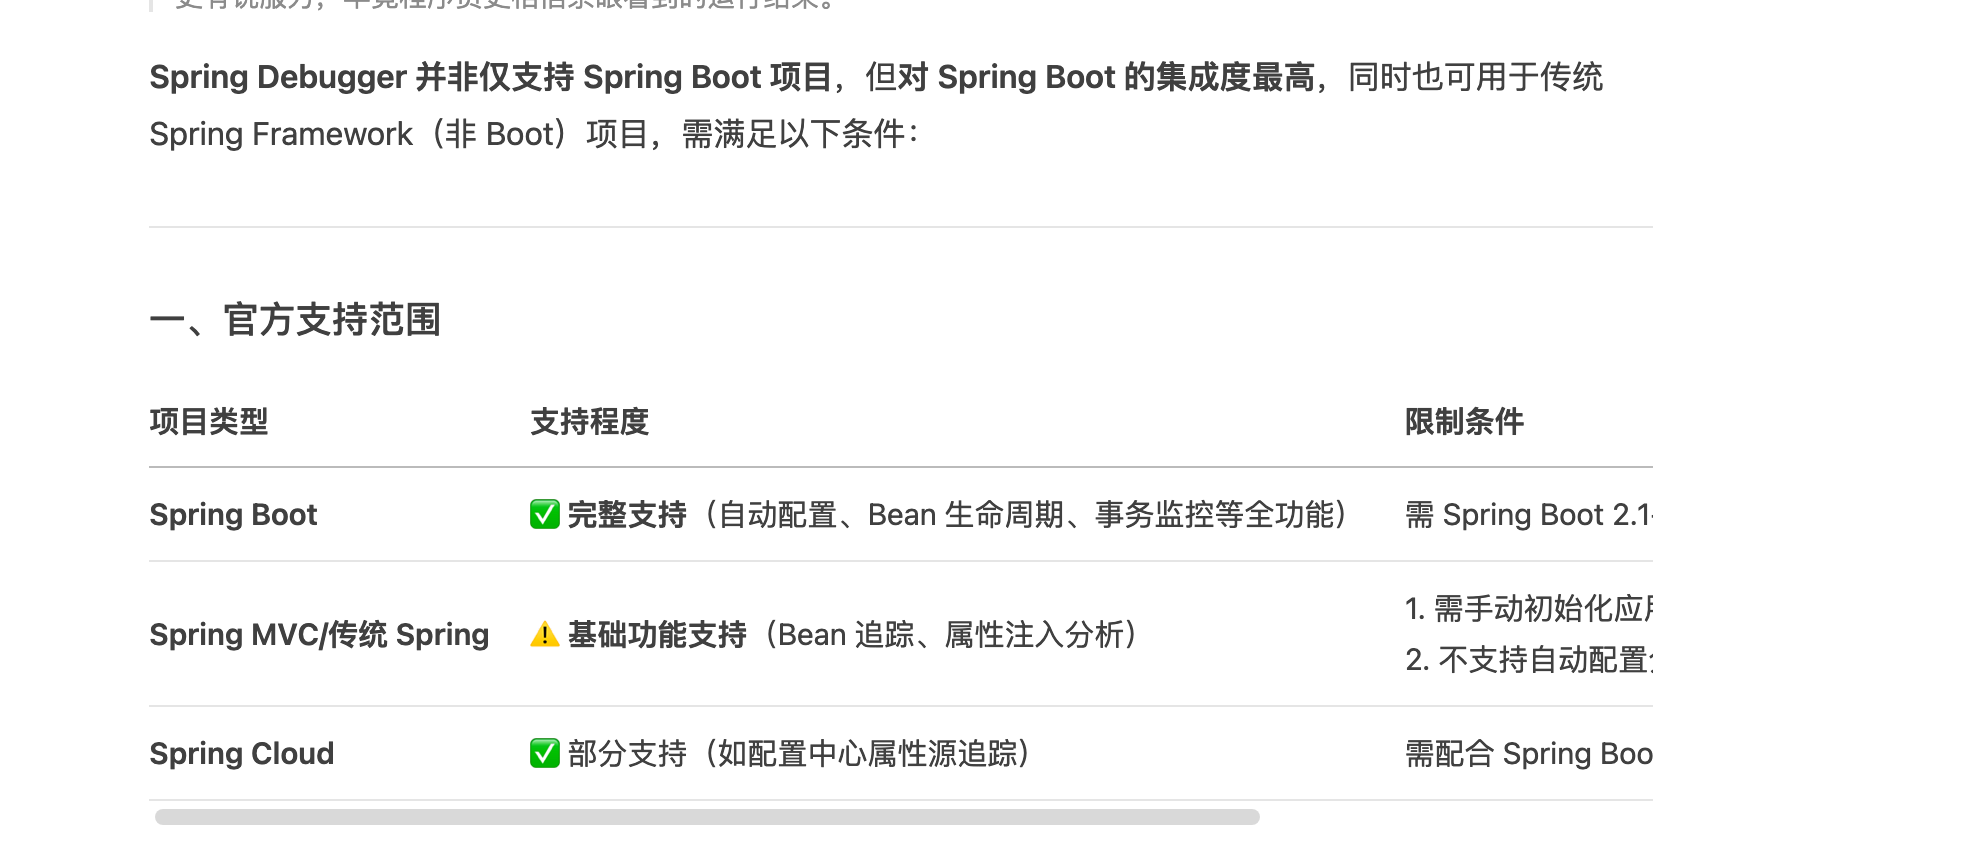Click the 项目类型 column header
Screen dimensions: 1972x860
pyautogui.click(x=209, y=422)
